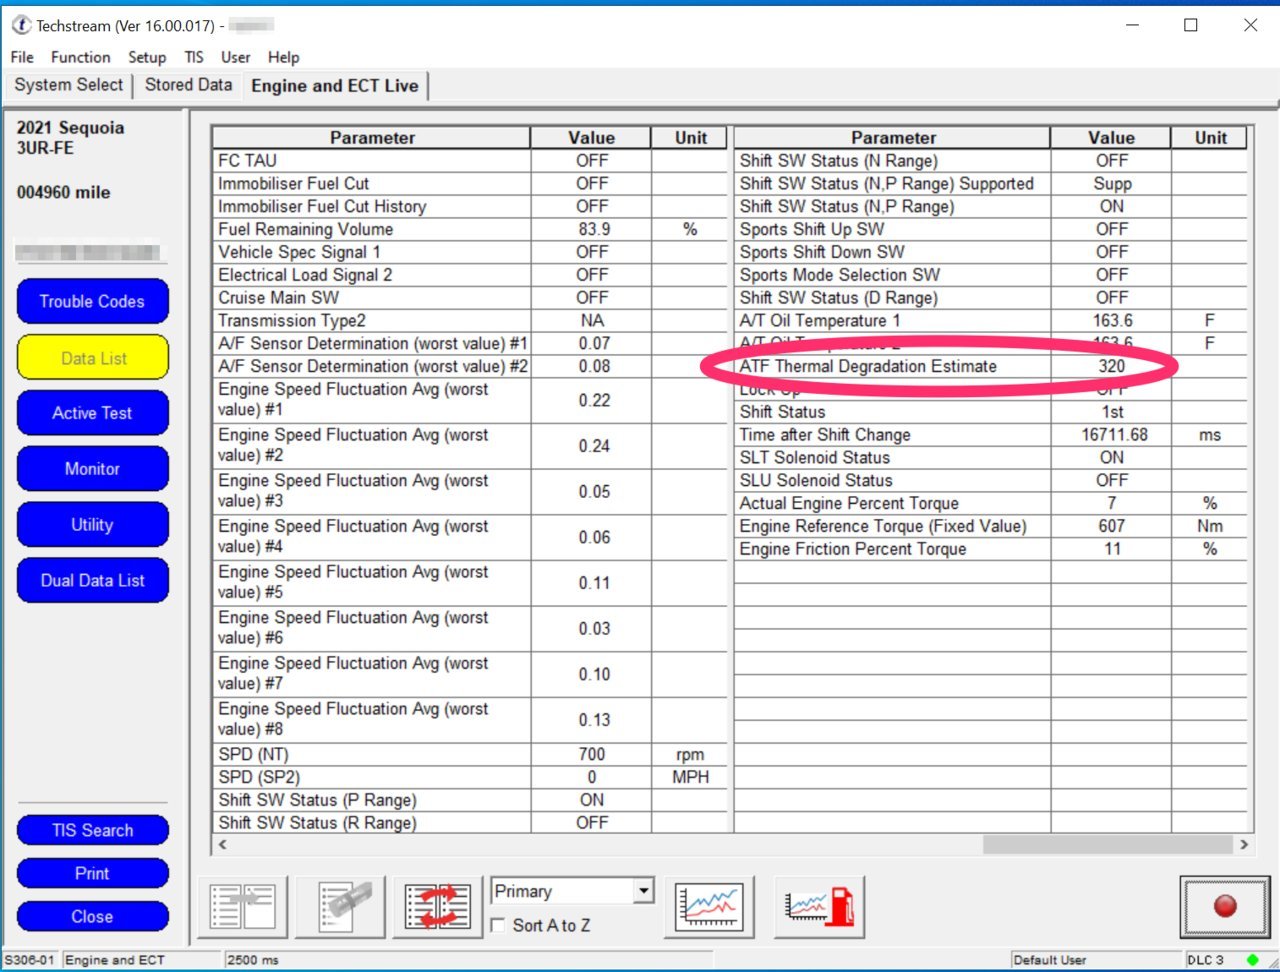Click the green DLC connection indicator

[1252, 960]
